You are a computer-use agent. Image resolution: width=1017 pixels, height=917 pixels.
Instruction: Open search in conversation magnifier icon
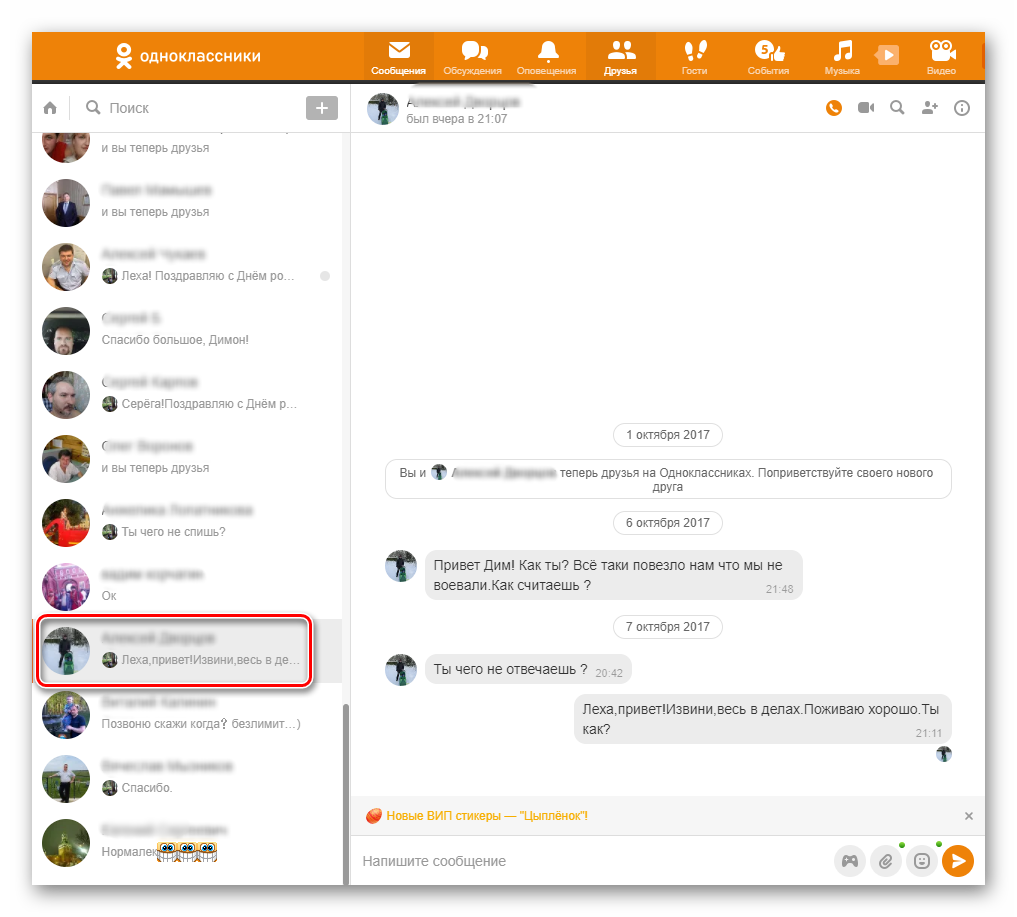[897, 108]
